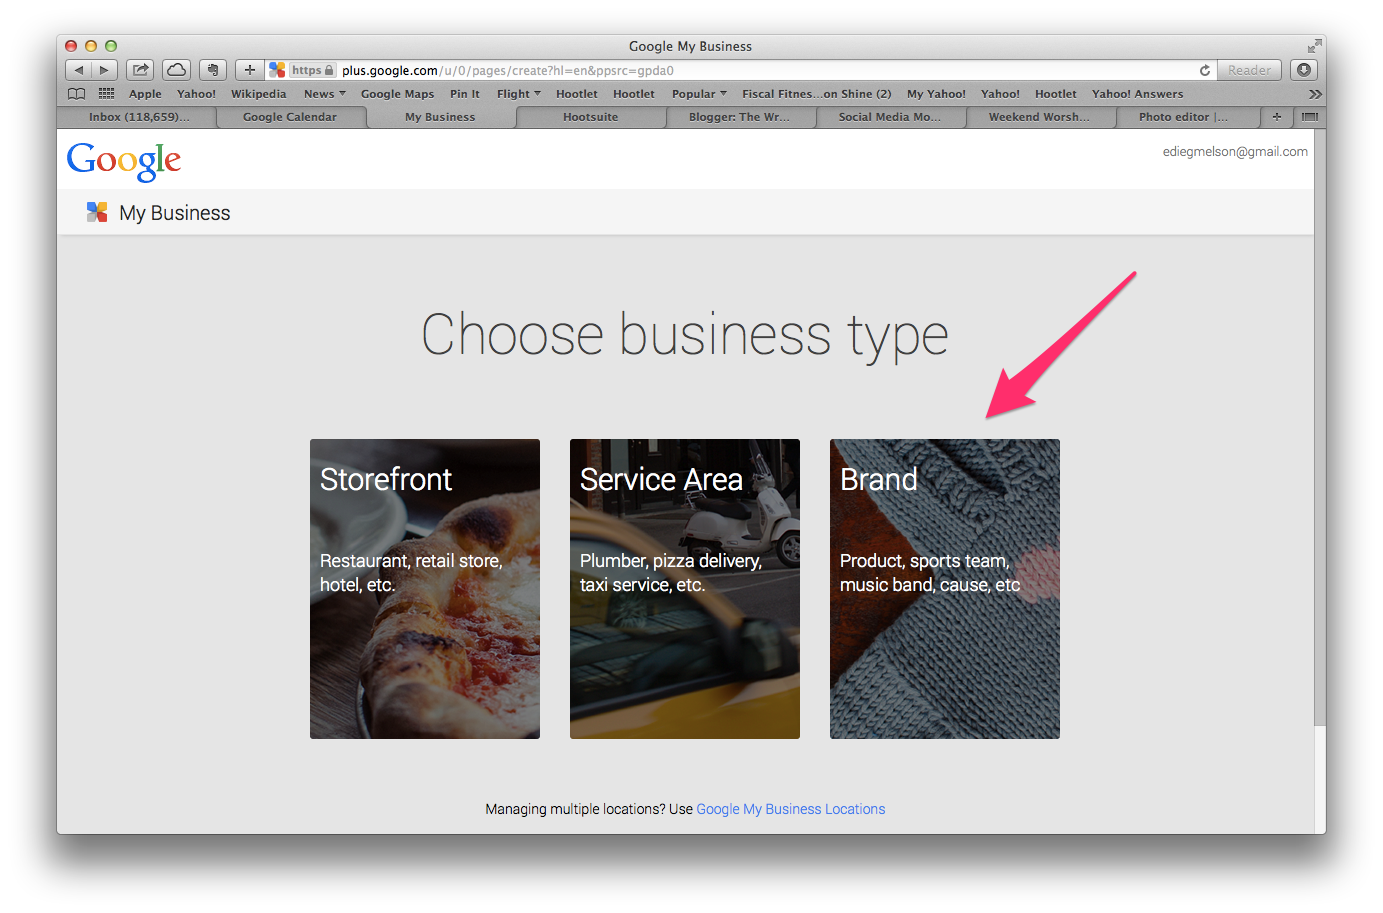Viewport: 1383px width, 913px height.
Task: Click the My Business header text
Action: coord(175,213)
